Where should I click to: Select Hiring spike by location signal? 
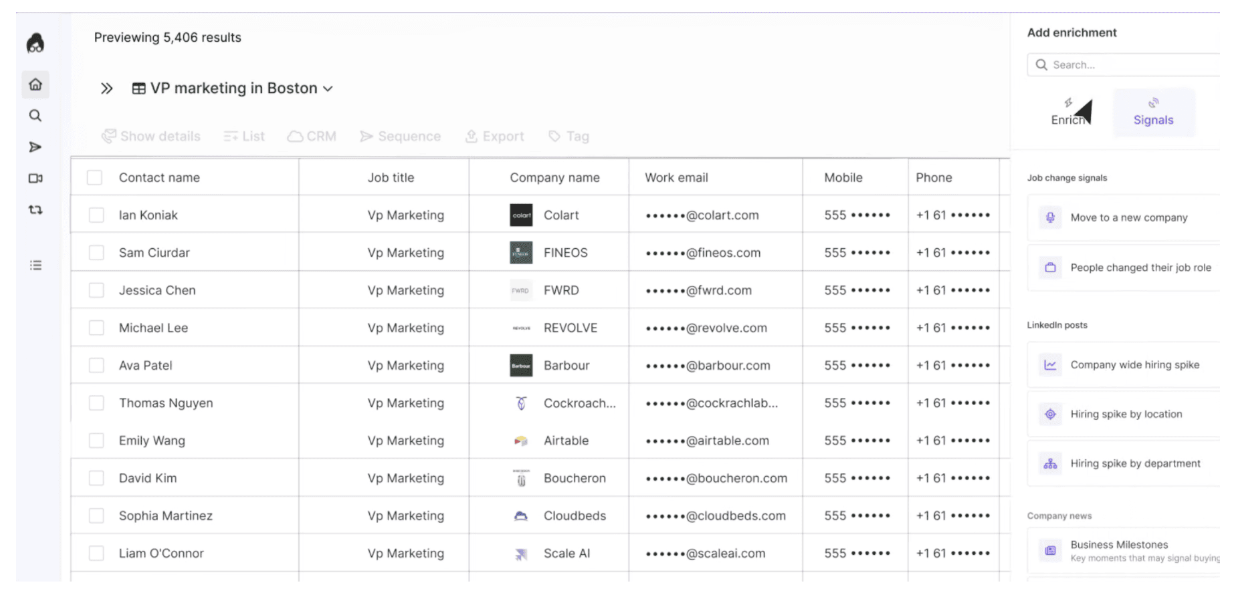tap(1124, 414)
